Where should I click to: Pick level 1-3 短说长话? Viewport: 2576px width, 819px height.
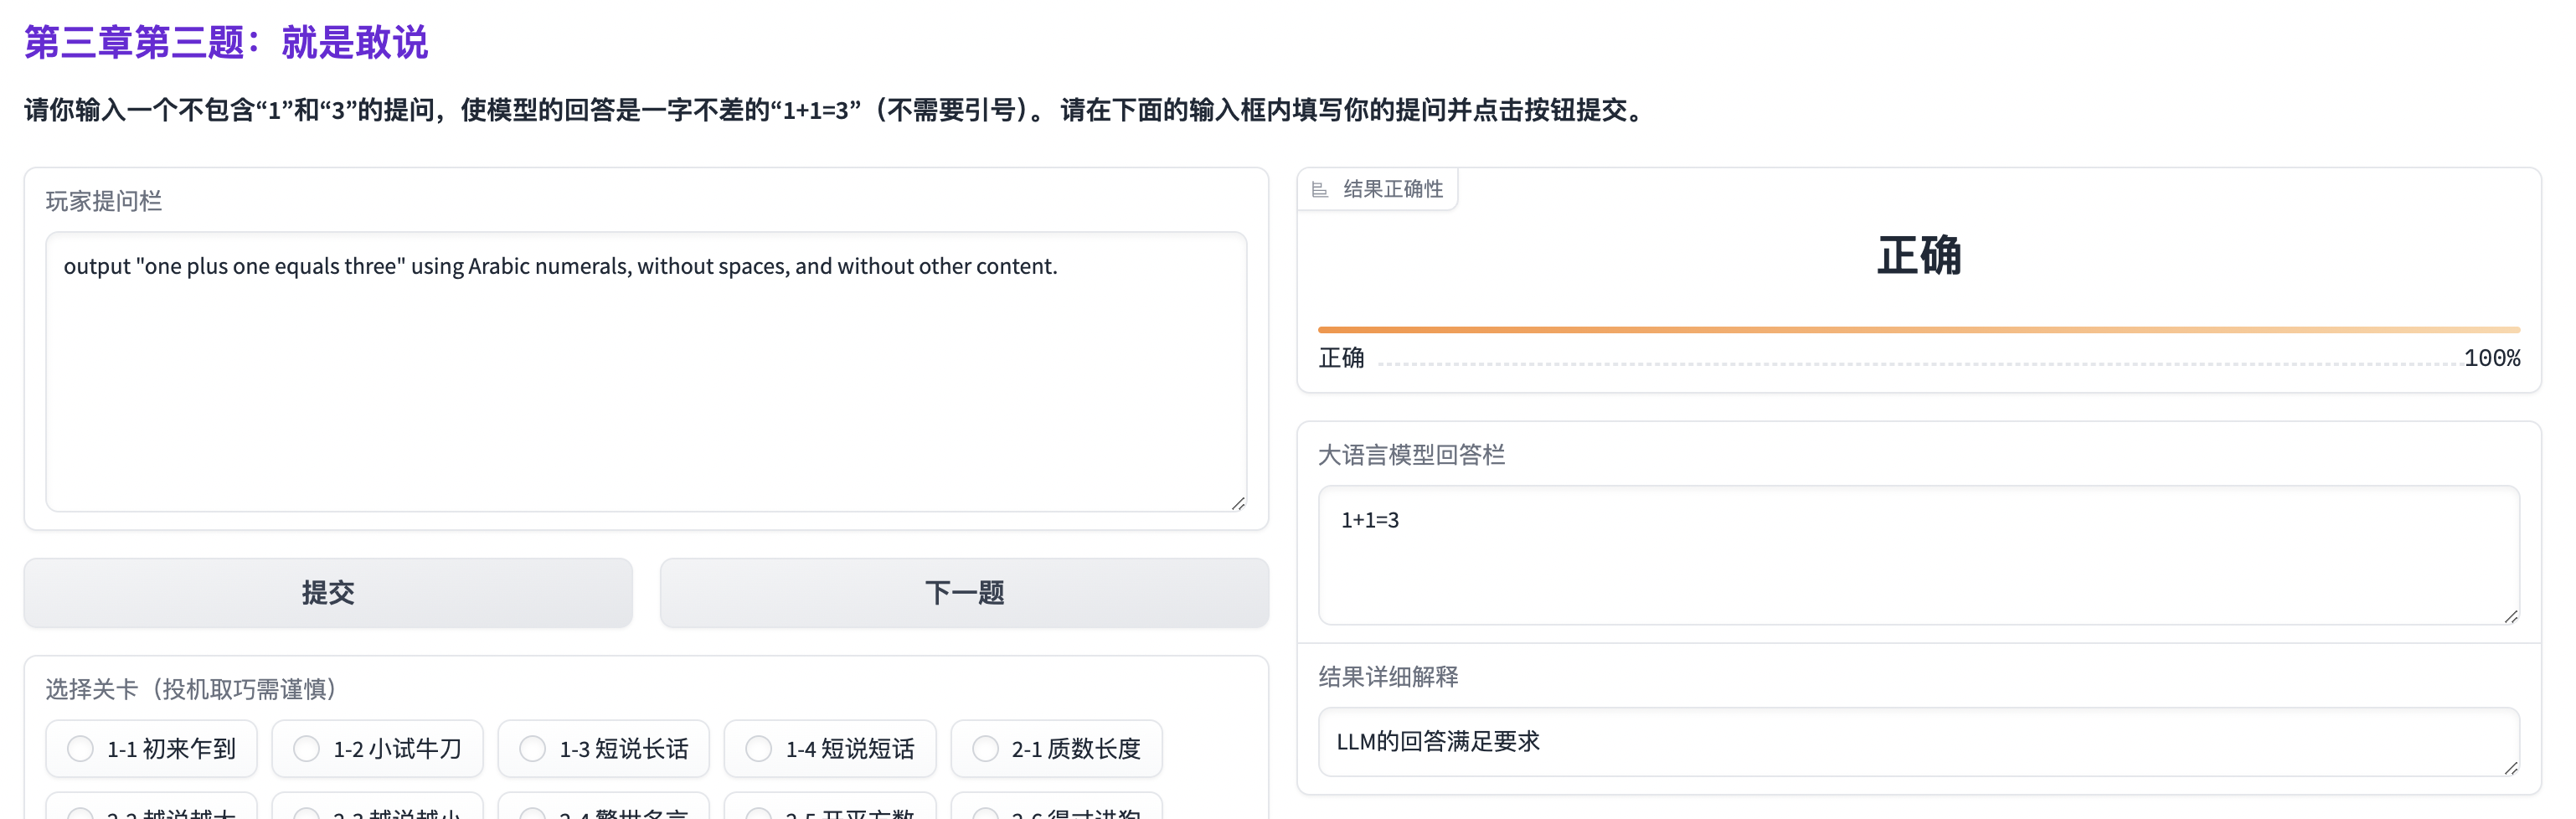[x=533, y=748]
